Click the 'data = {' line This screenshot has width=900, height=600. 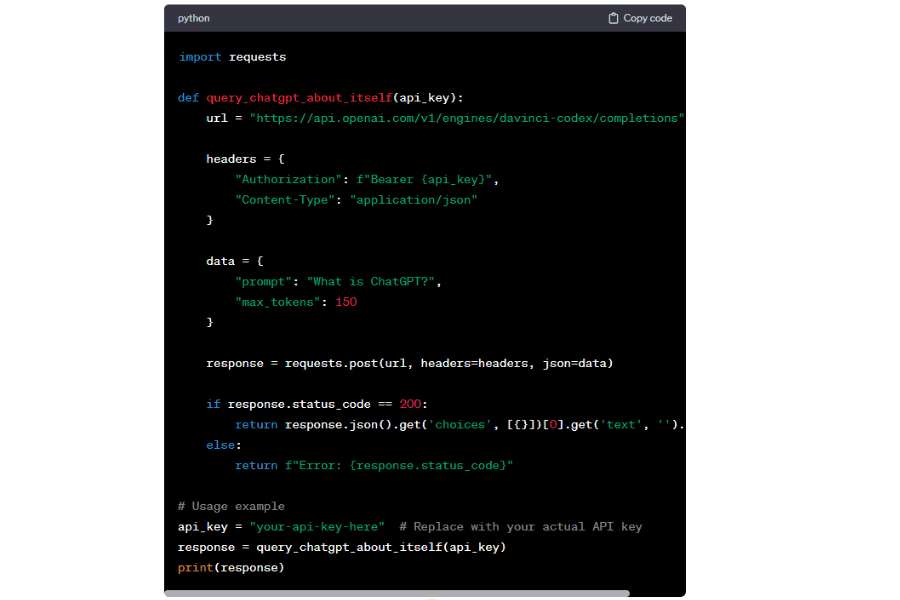coord(235,261)
